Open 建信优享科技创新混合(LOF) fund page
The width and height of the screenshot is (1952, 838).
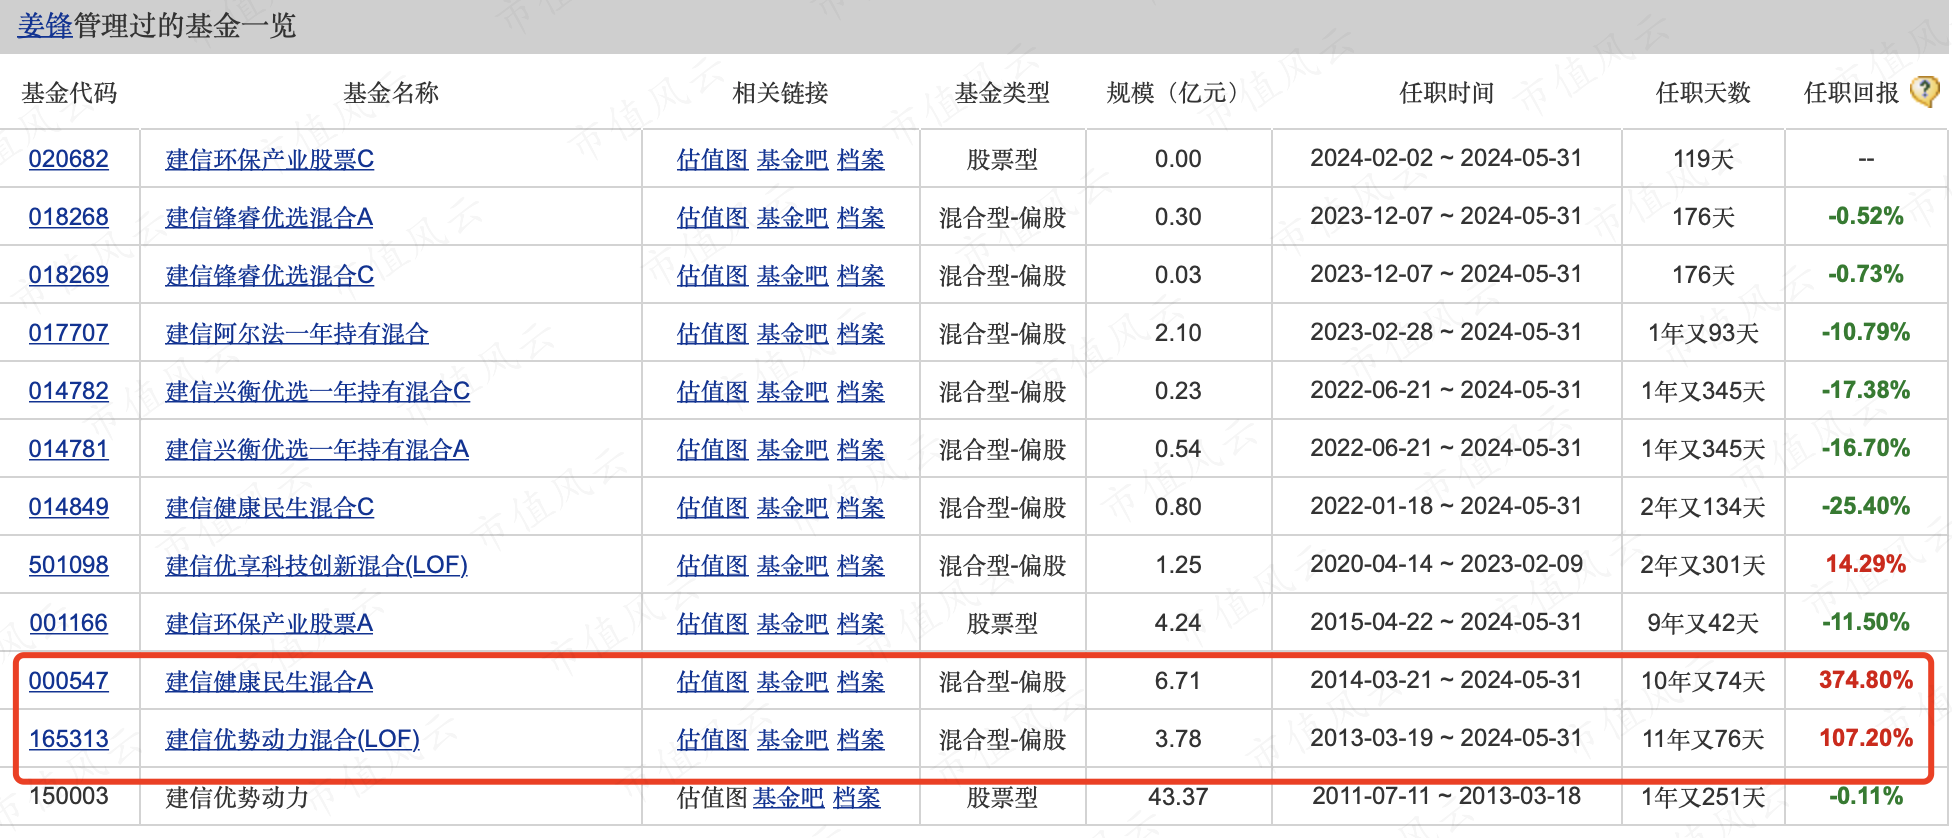pos(317,565)
